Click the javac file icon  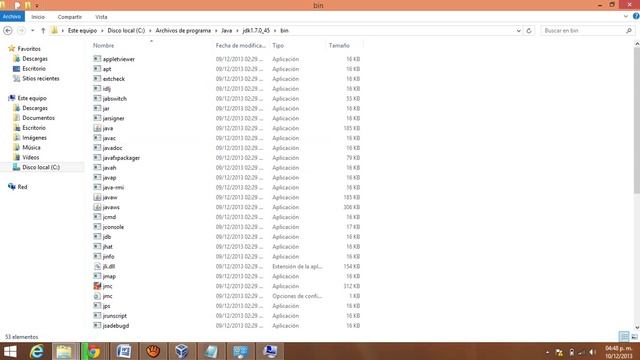coord(97,138)
